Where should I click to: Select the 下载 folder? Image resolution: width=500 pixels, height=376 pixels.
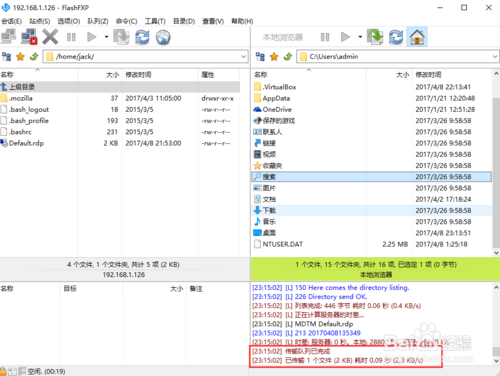[x=372, y=210]
